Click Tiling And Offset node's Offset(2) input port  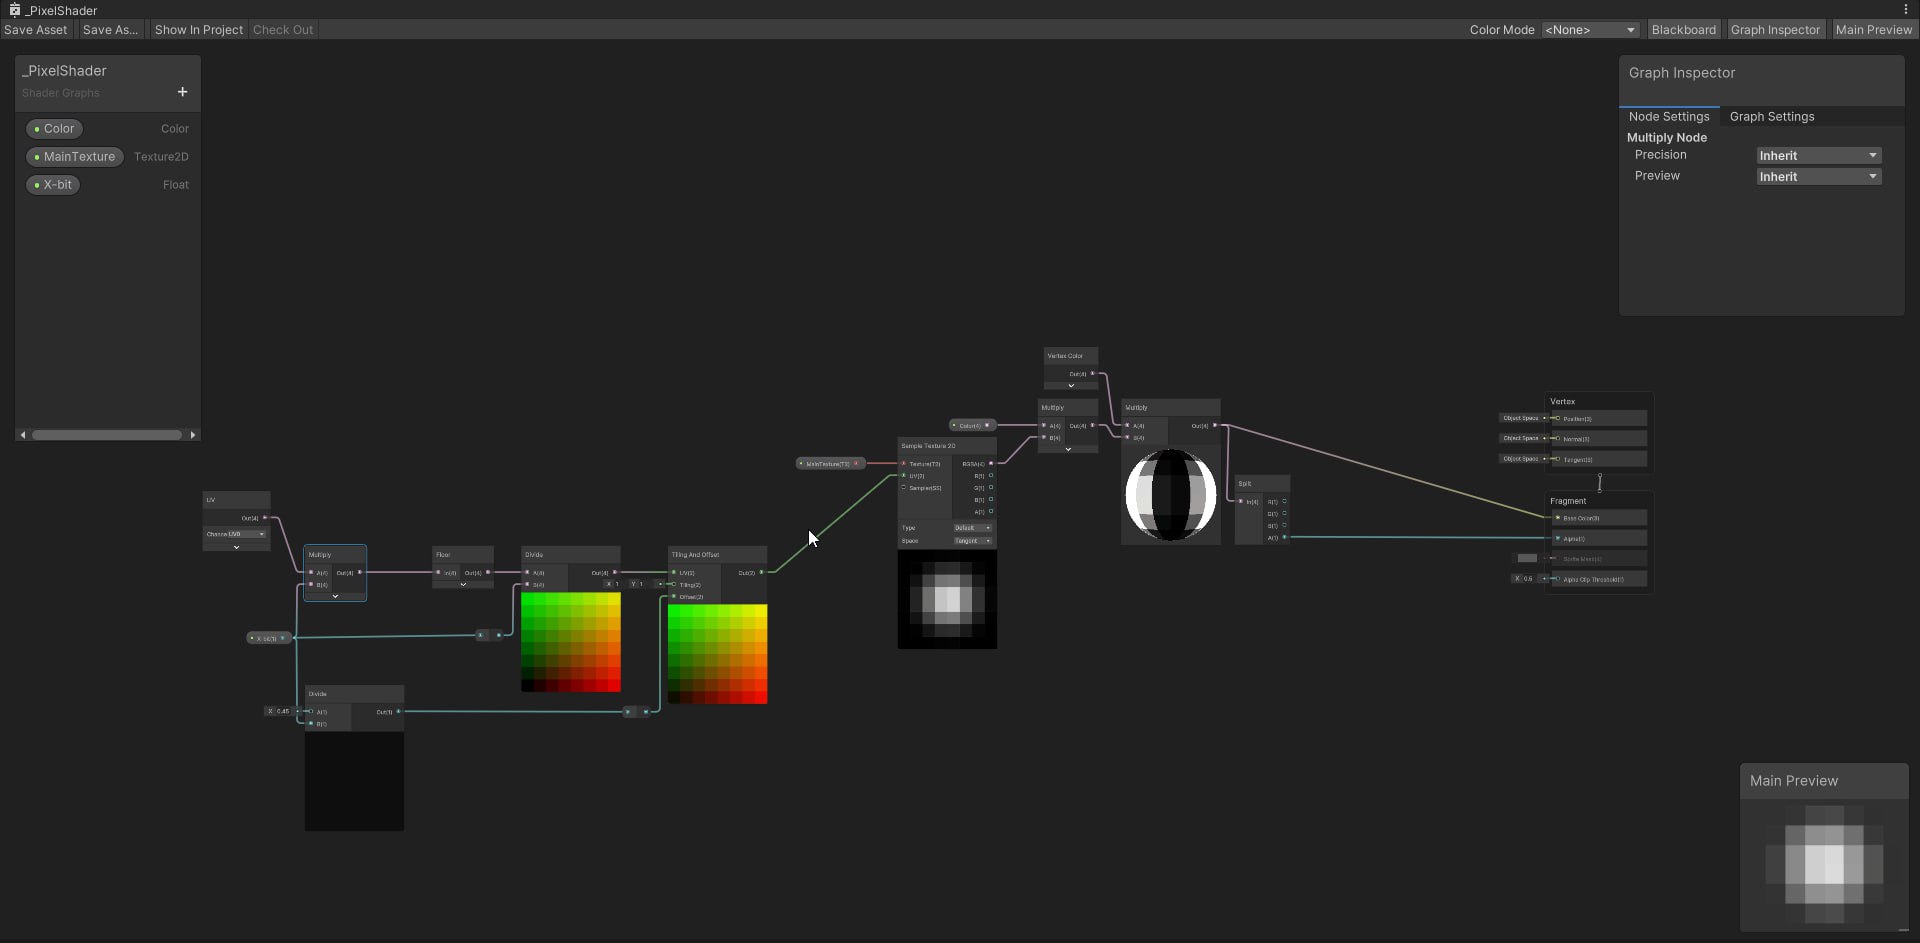click(x=674, y=597)
